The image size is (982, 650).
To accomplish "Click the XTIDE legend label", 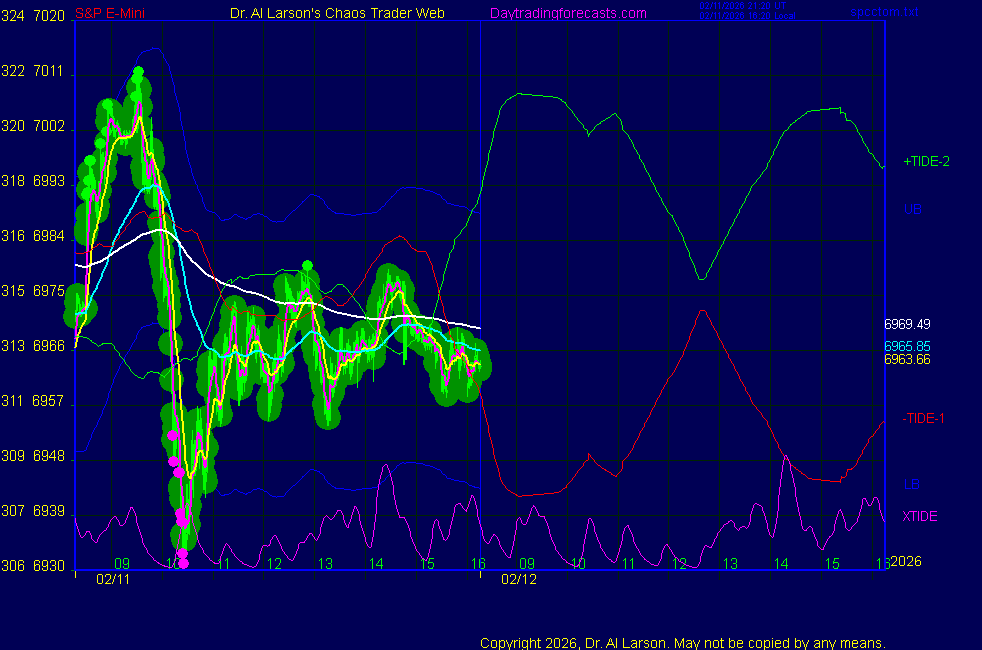I will [920, 516].
